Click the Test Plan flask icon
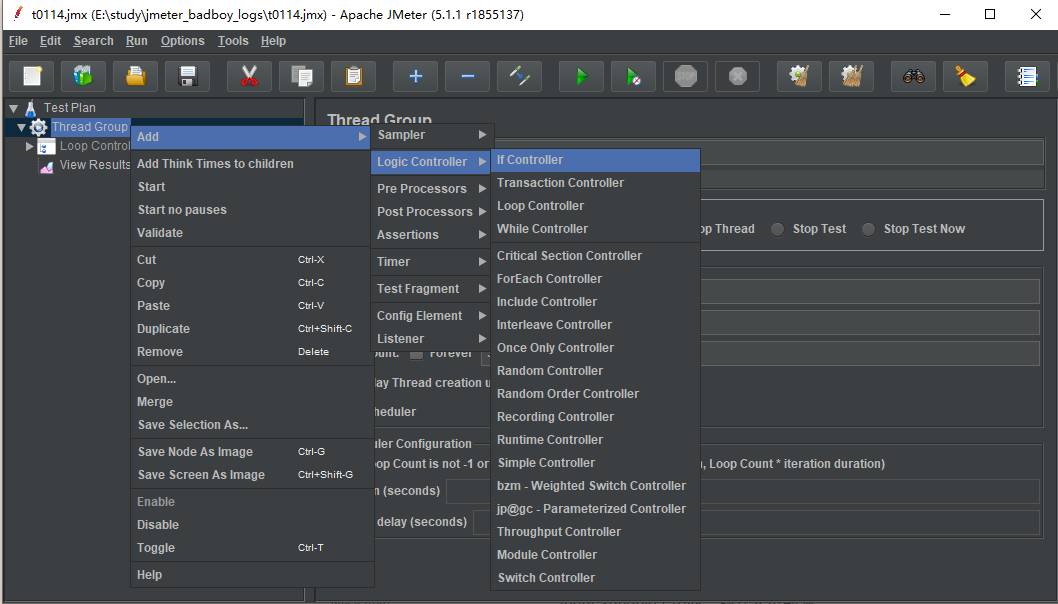Screen dimensions: 1058x604 pos(30,108)
